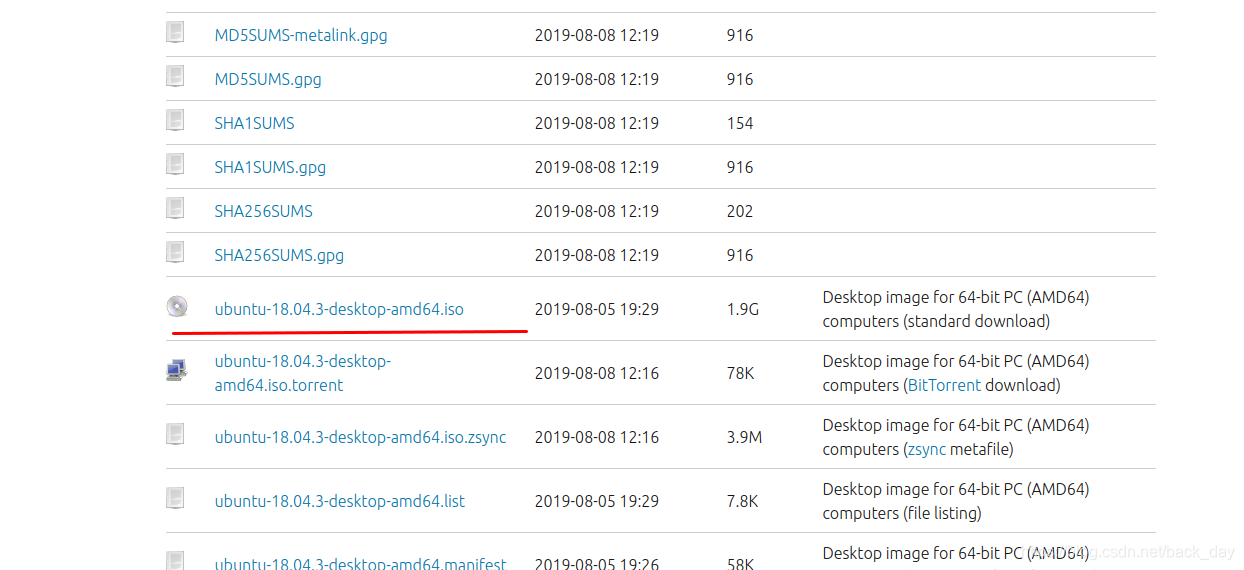Viewport: 1244px width, 570px height.
Task: Click the 7.8K size of the list file
Action: coord(743,501)
